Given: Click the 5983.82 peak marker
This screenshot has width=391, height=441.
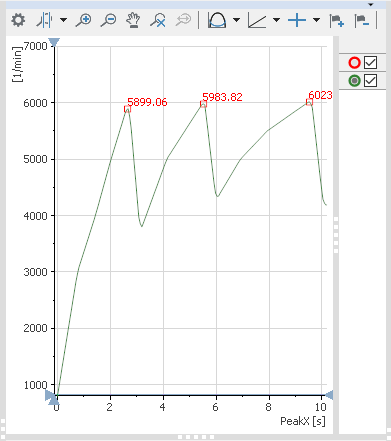Looking at the screenshot, I should (203, 104).
